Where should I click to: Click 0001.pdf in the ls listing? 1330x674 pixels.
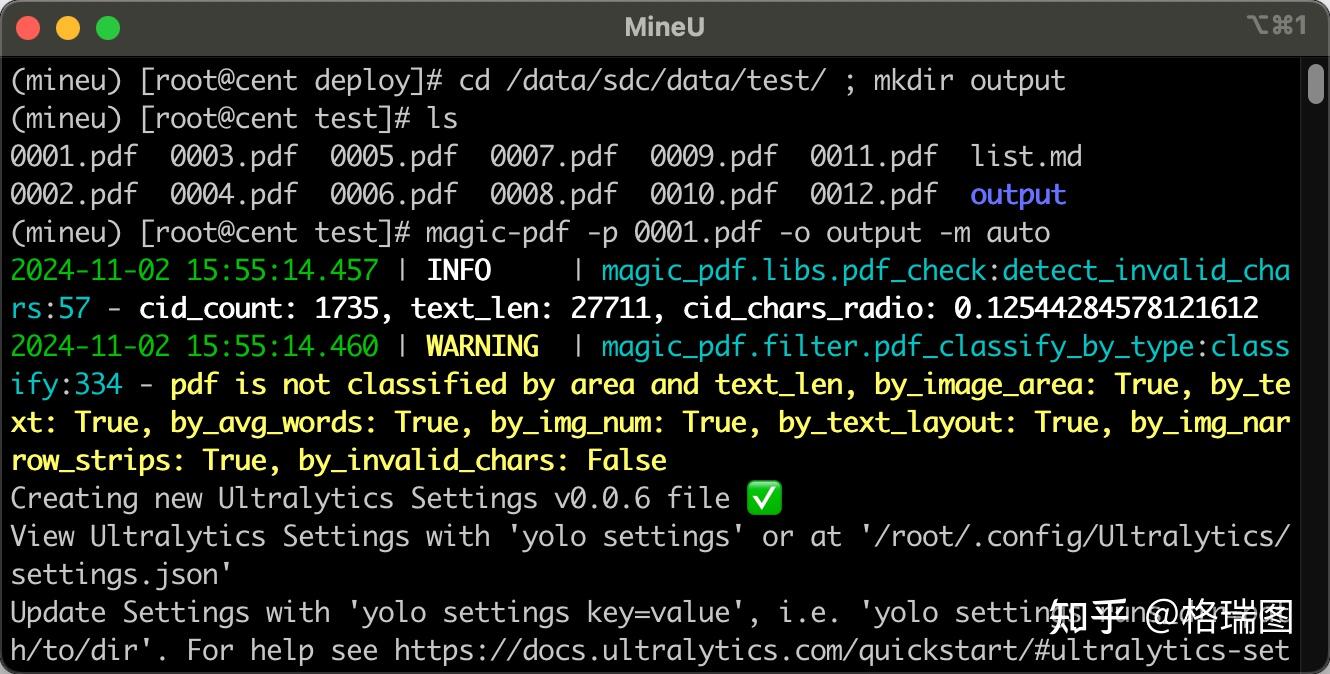[x=74, y=156]
